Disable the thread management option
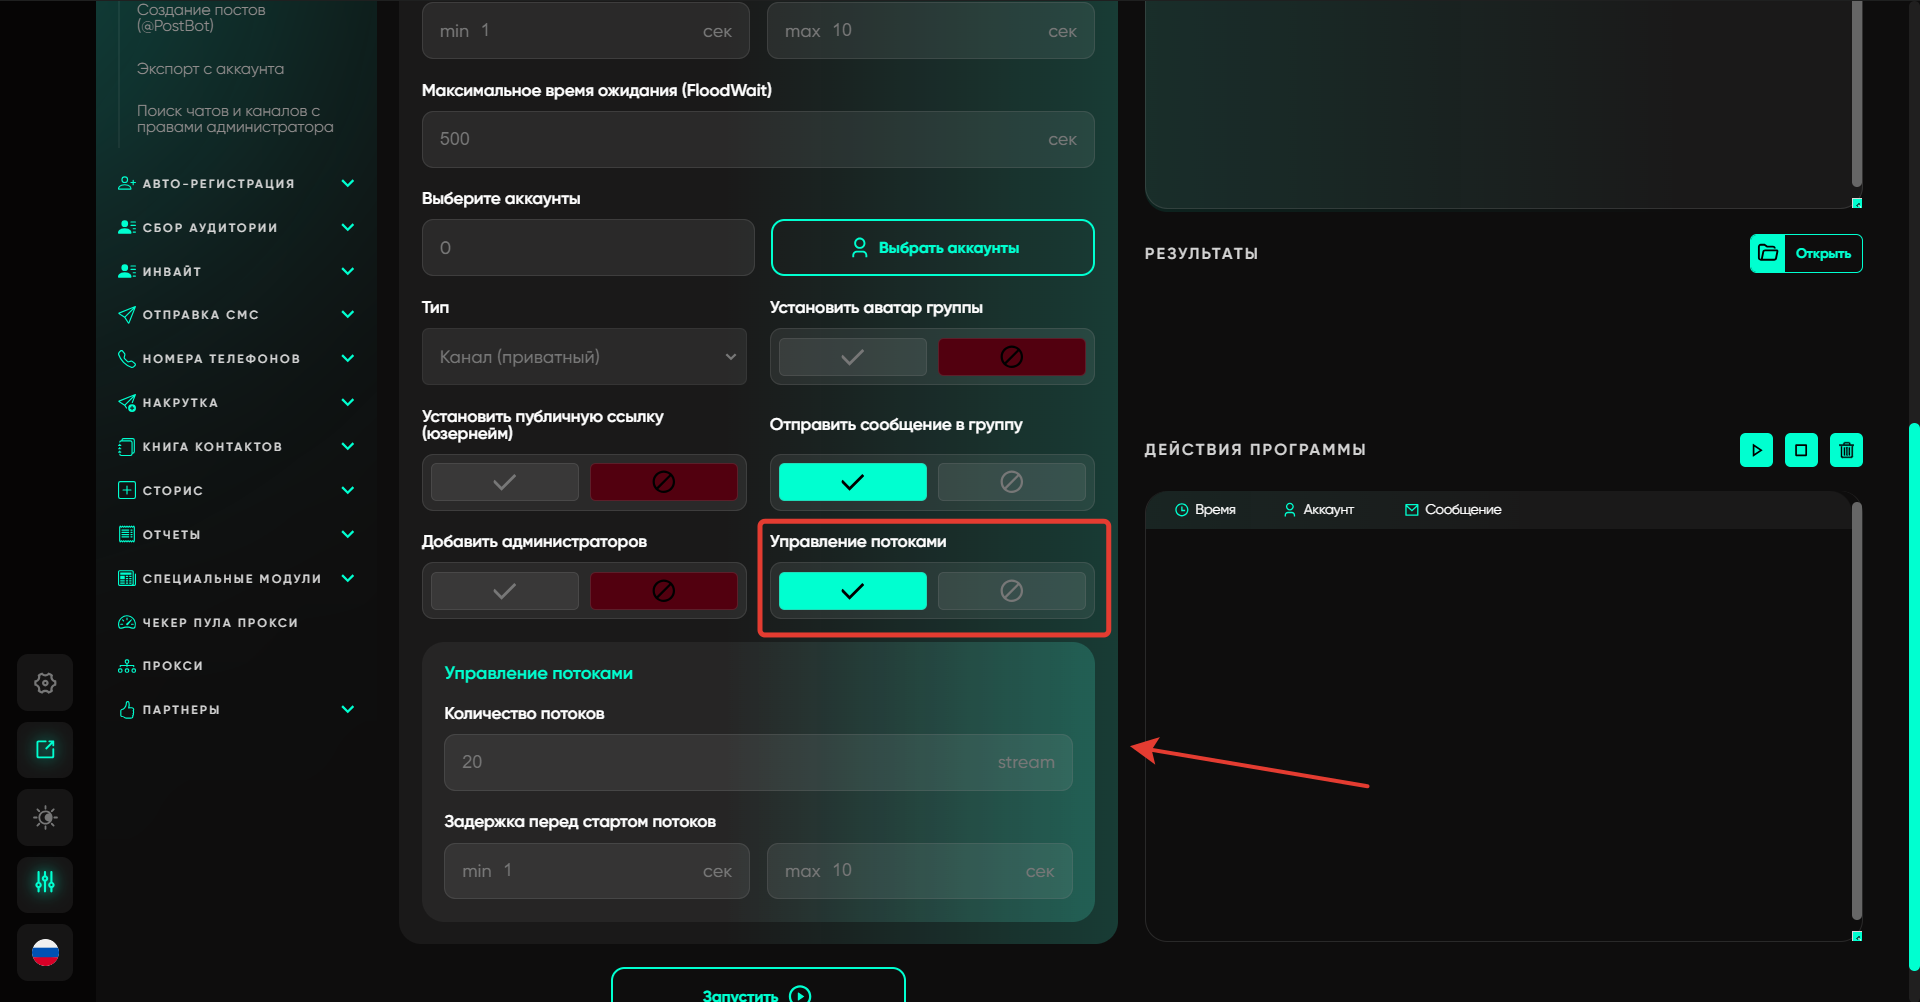 1011,591
